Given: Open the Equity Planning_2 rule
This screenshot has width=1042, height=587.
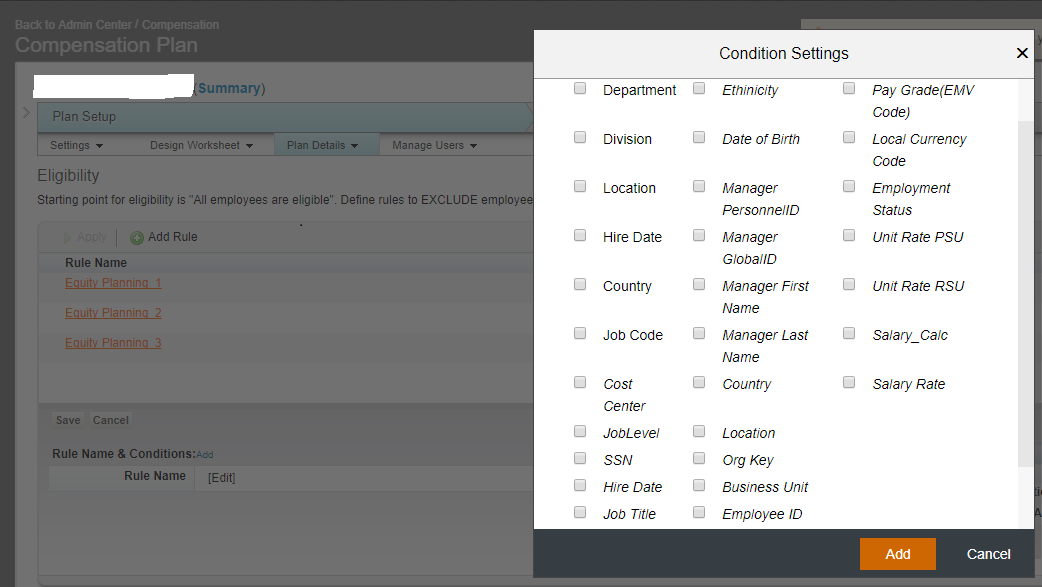Looking at the screenshot, I should click(113, 313).
